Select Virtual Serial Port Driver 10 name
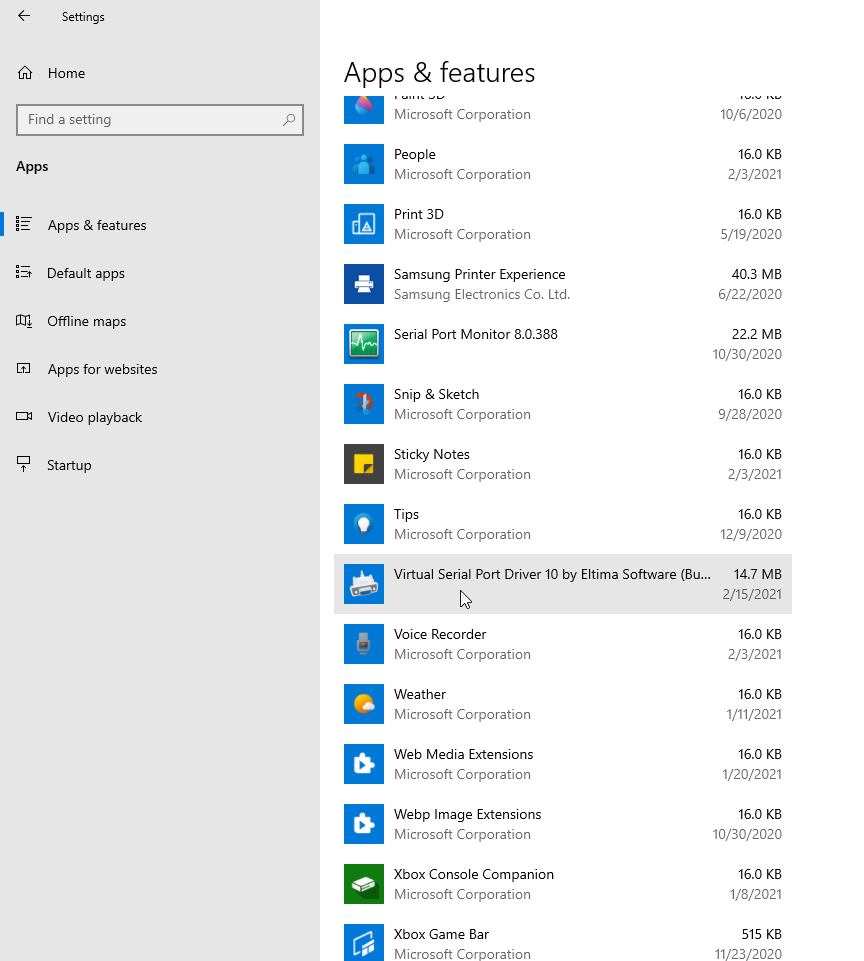 tap(552, 574)
